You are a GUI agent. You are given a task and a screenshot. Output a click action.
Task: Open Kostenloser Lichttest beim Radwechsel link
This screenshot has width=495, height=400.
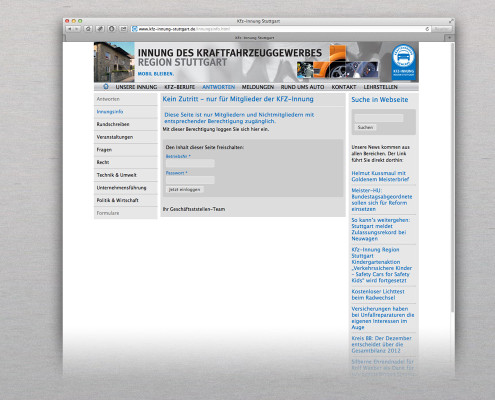[378, 295]
